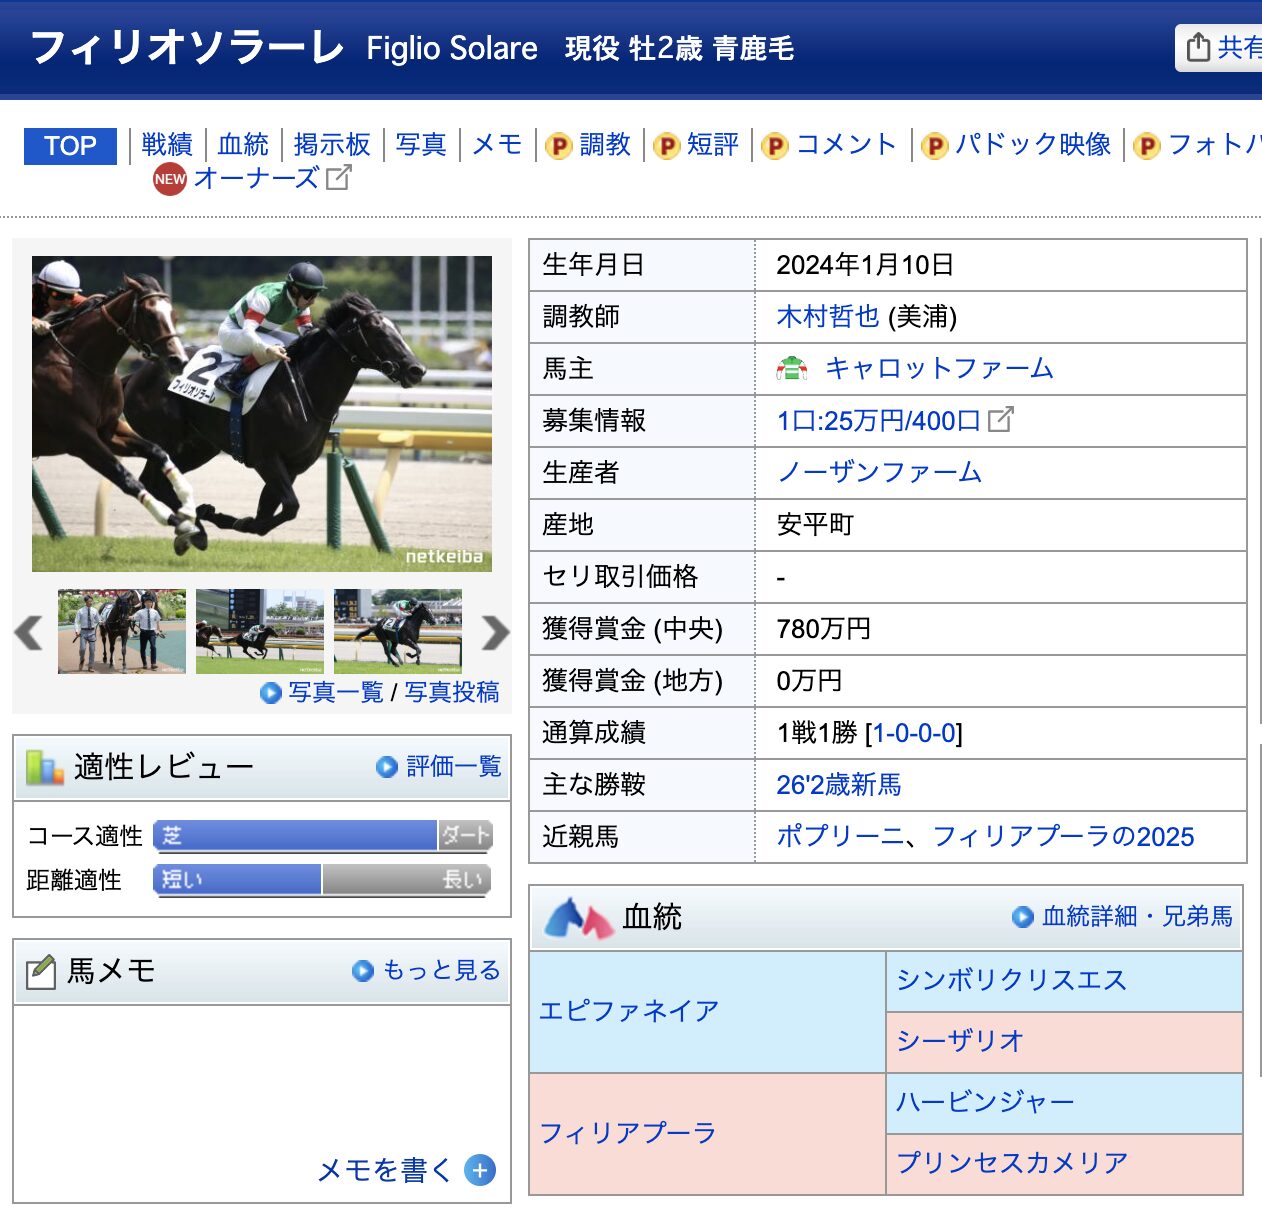Screen dimensions: 1262x1220
Task: Open the main race photo of horse
Action: [x=262, y=414]
